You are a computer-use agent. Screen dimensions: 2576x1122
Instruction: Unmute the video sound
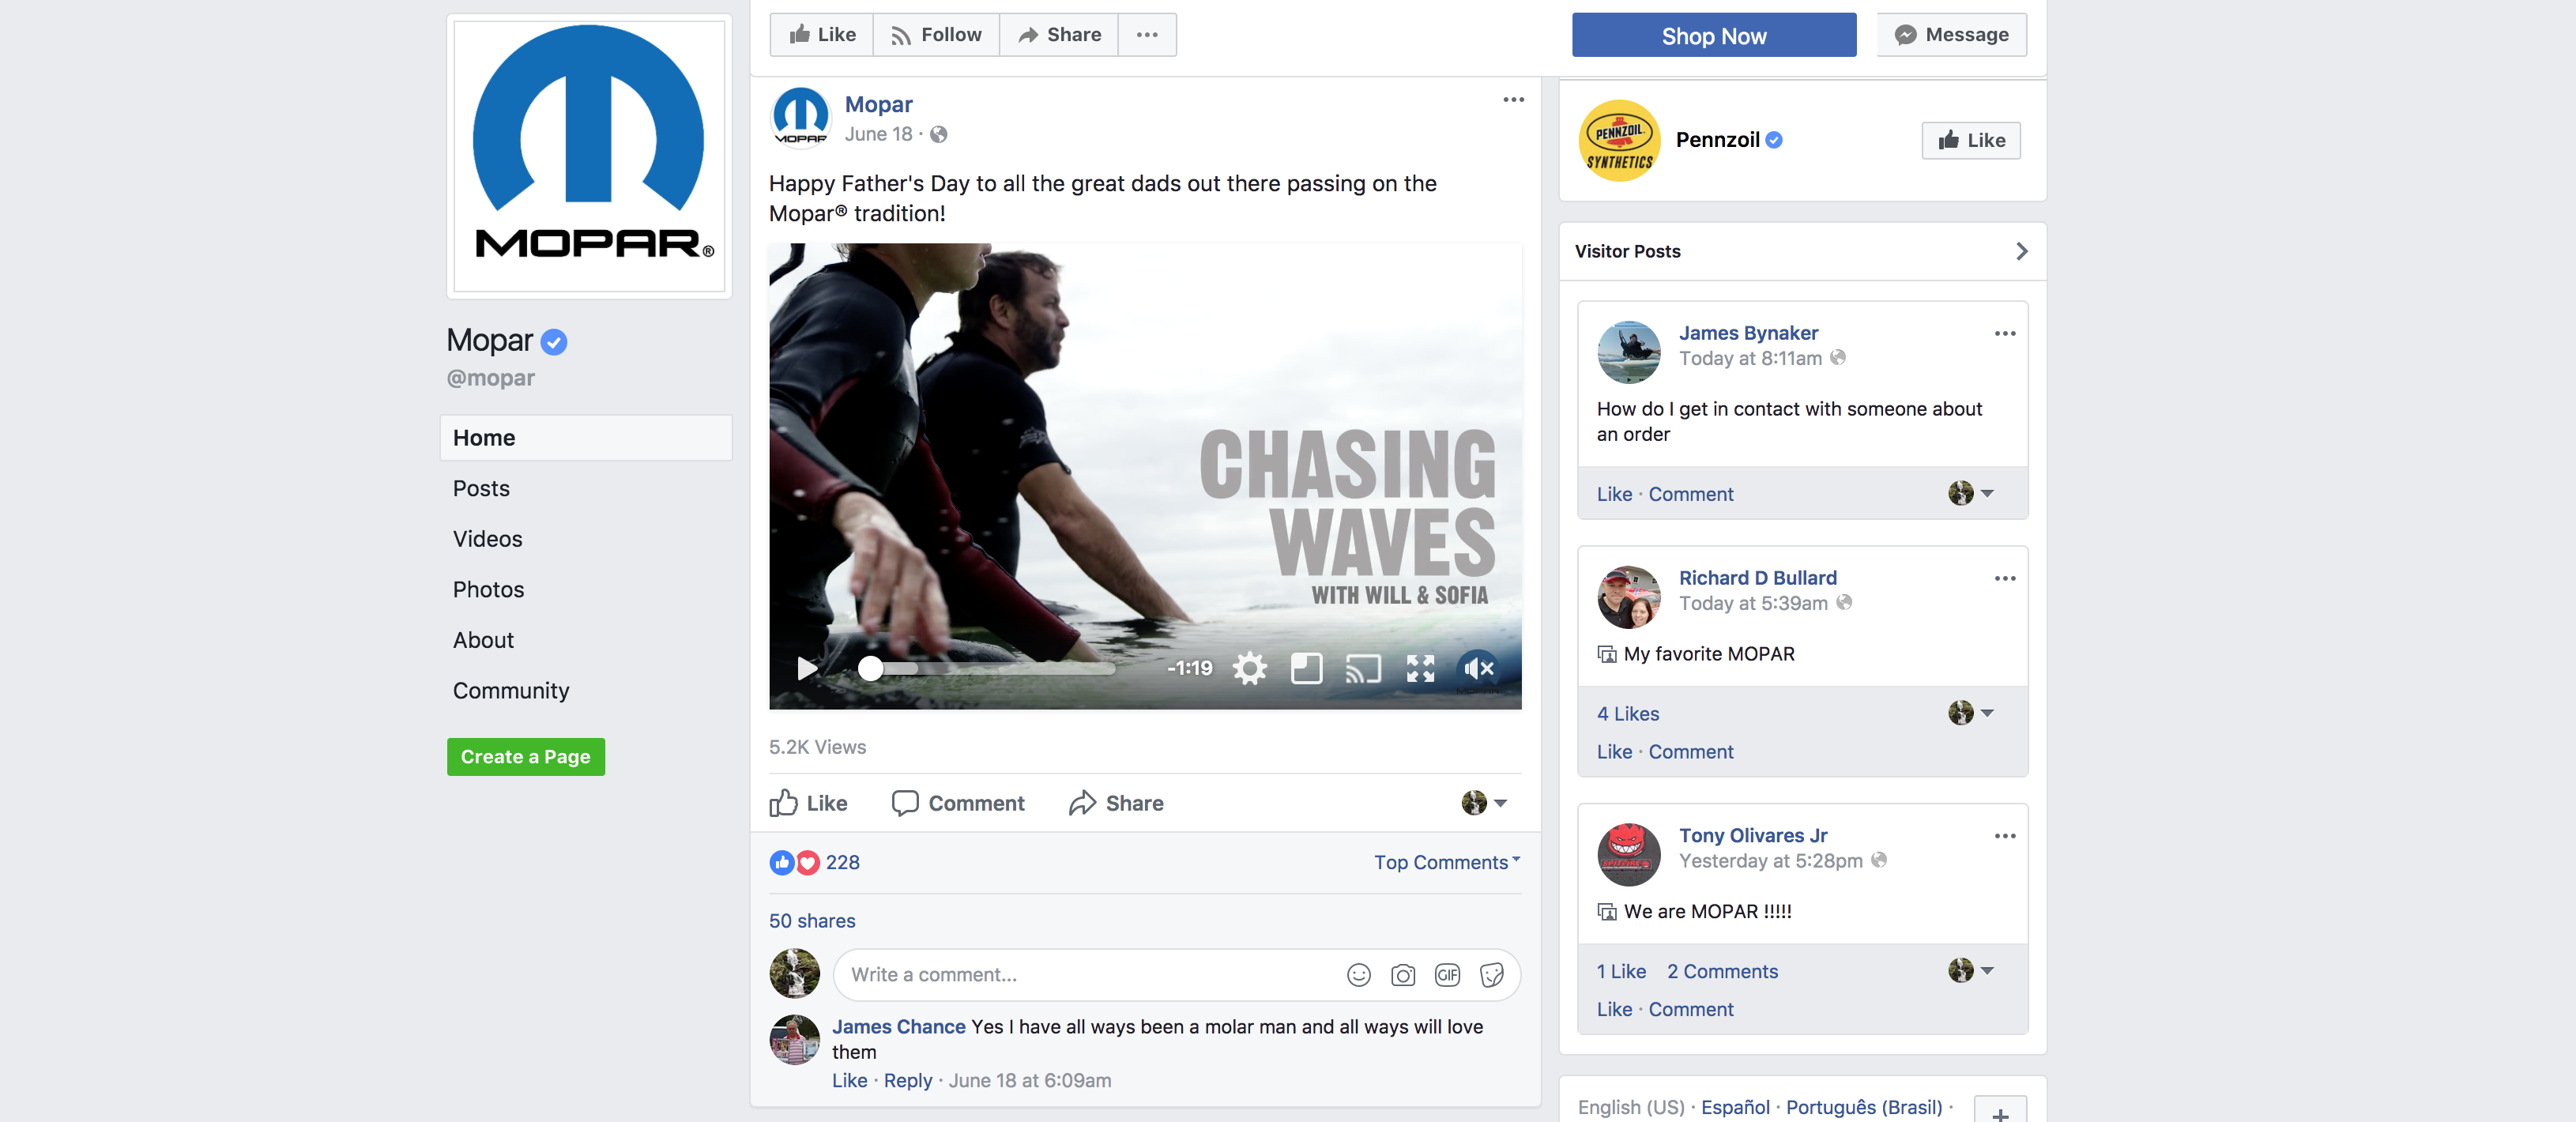[x=1478, y=668]
